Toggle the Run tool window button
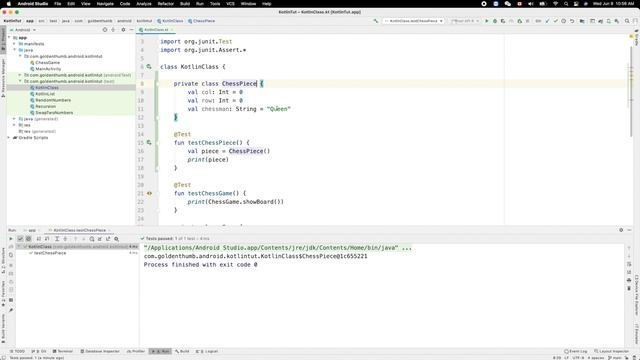640x360 pixels. tap(160, 351)
